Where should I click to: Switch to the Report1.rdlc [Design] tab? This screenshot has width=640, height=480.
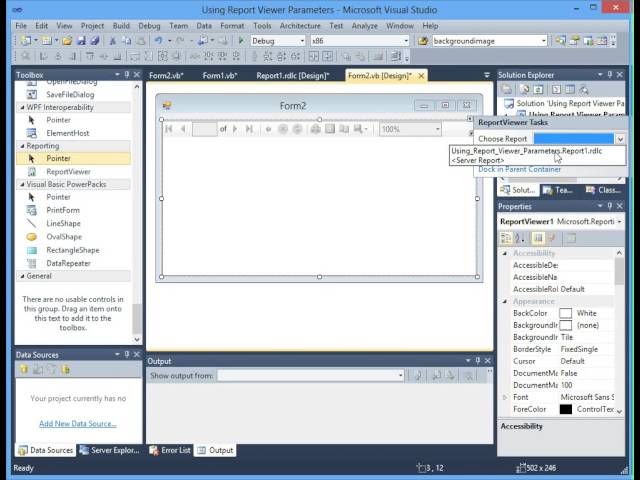point(293,76)
